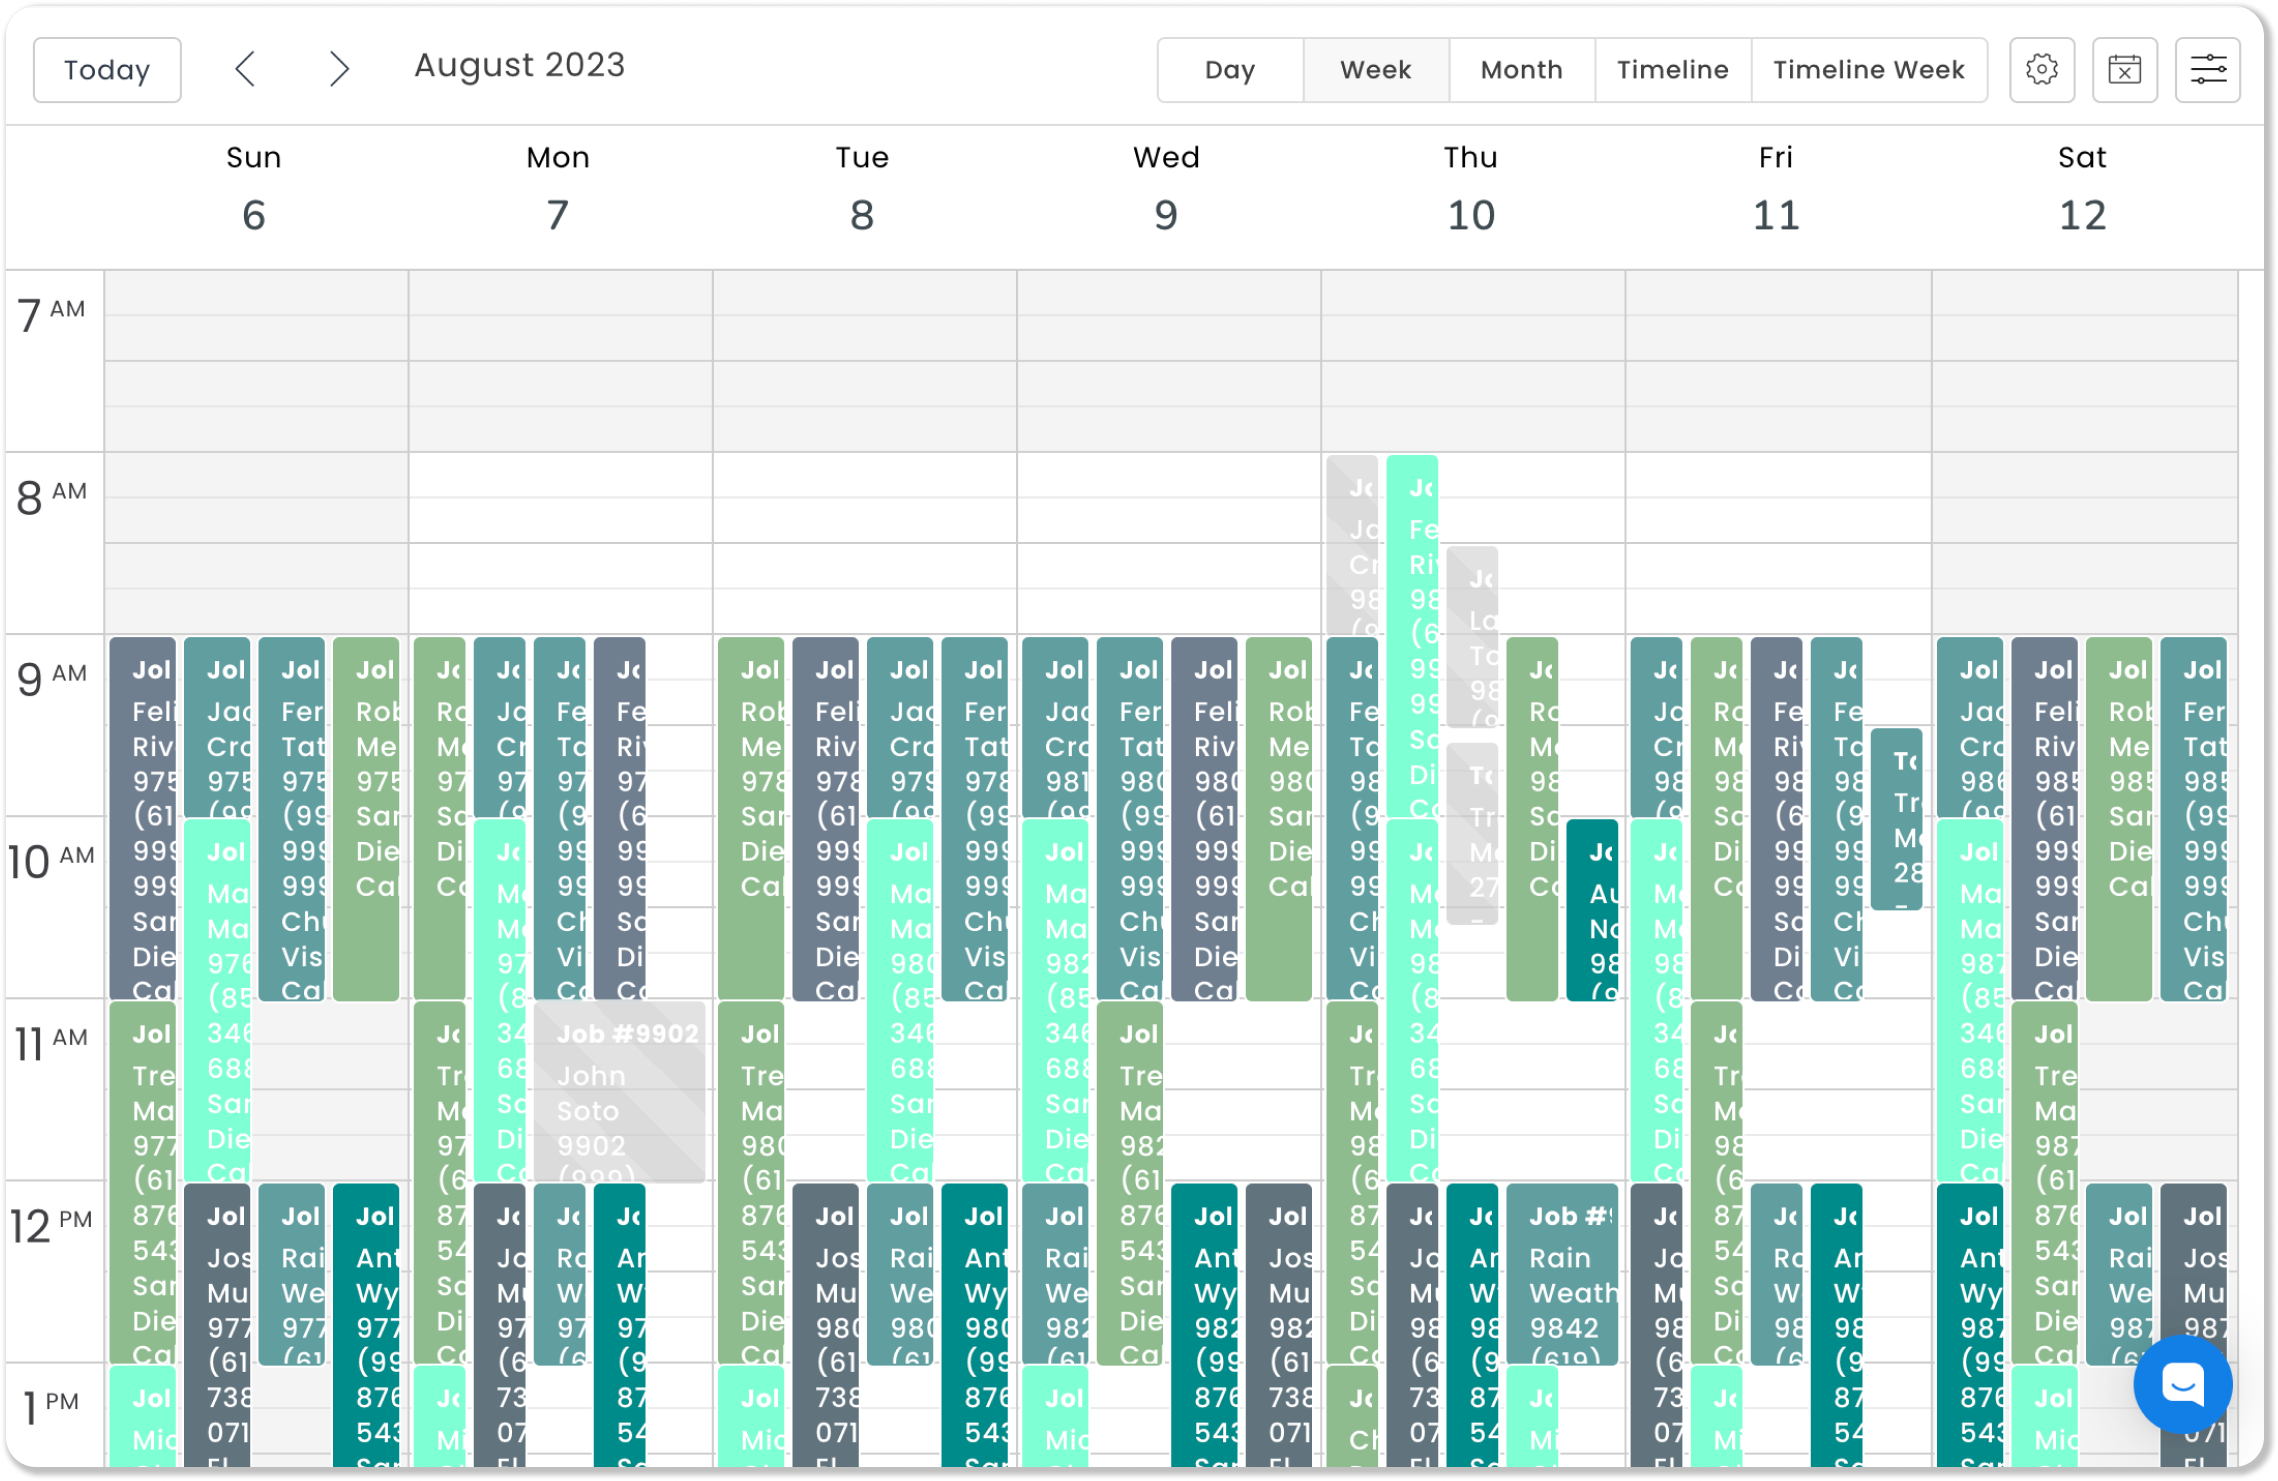Screen dimensions: 2278x1481
Task: Switch to Timeline Week view
Action: (x=1869, y=70)
